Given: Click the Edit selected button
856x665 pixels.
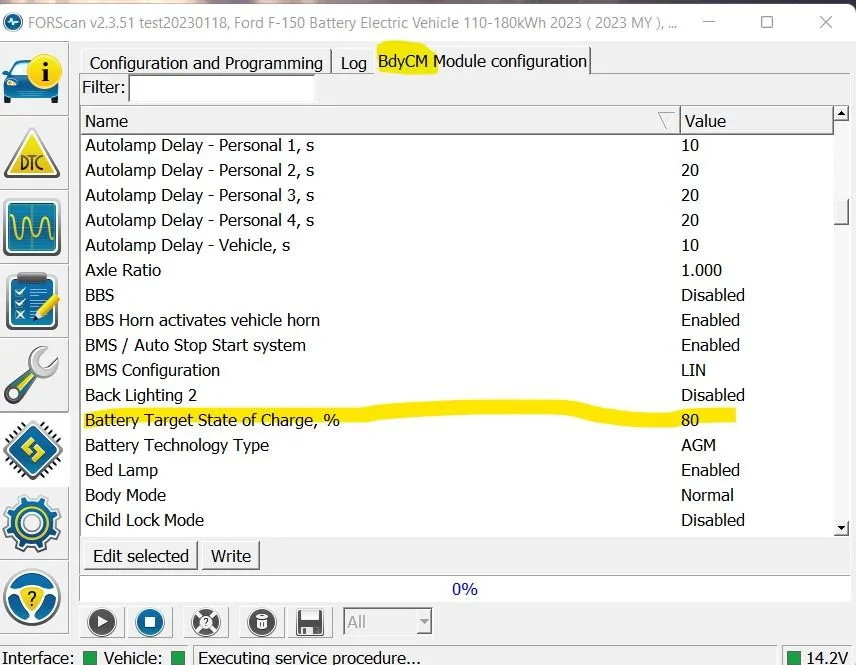Looking at the screenshot, I should 140,555.
